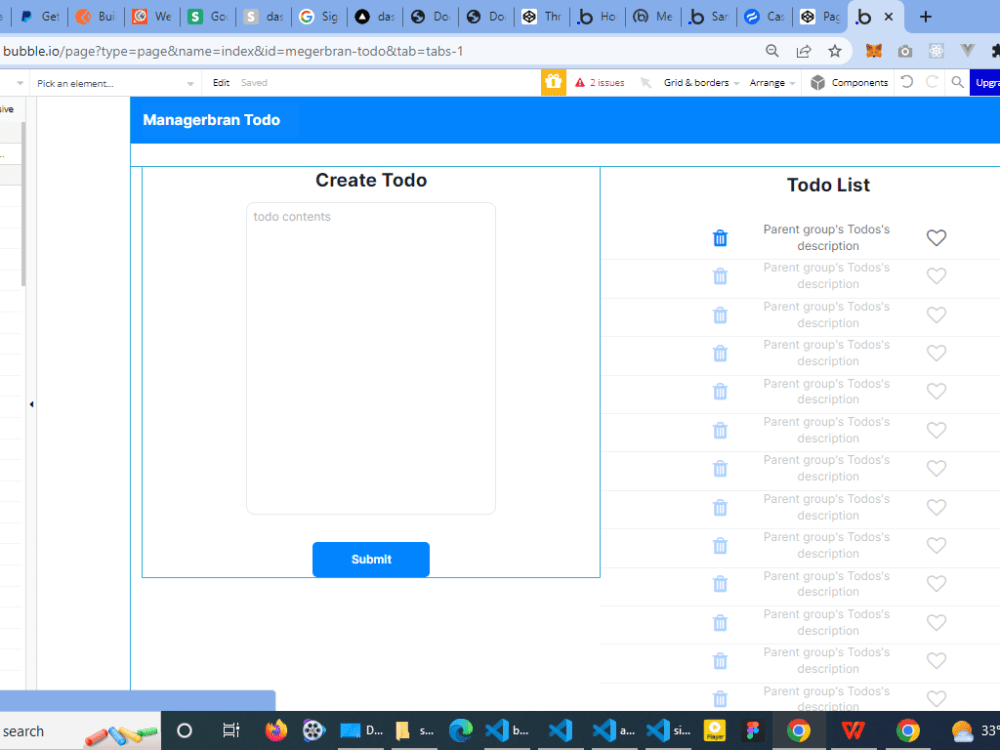Image resolution: width=1000 pixels, height=750 pixels.
Task: Click the solid blue trash icon in Todo List
Action: [720, 238]
